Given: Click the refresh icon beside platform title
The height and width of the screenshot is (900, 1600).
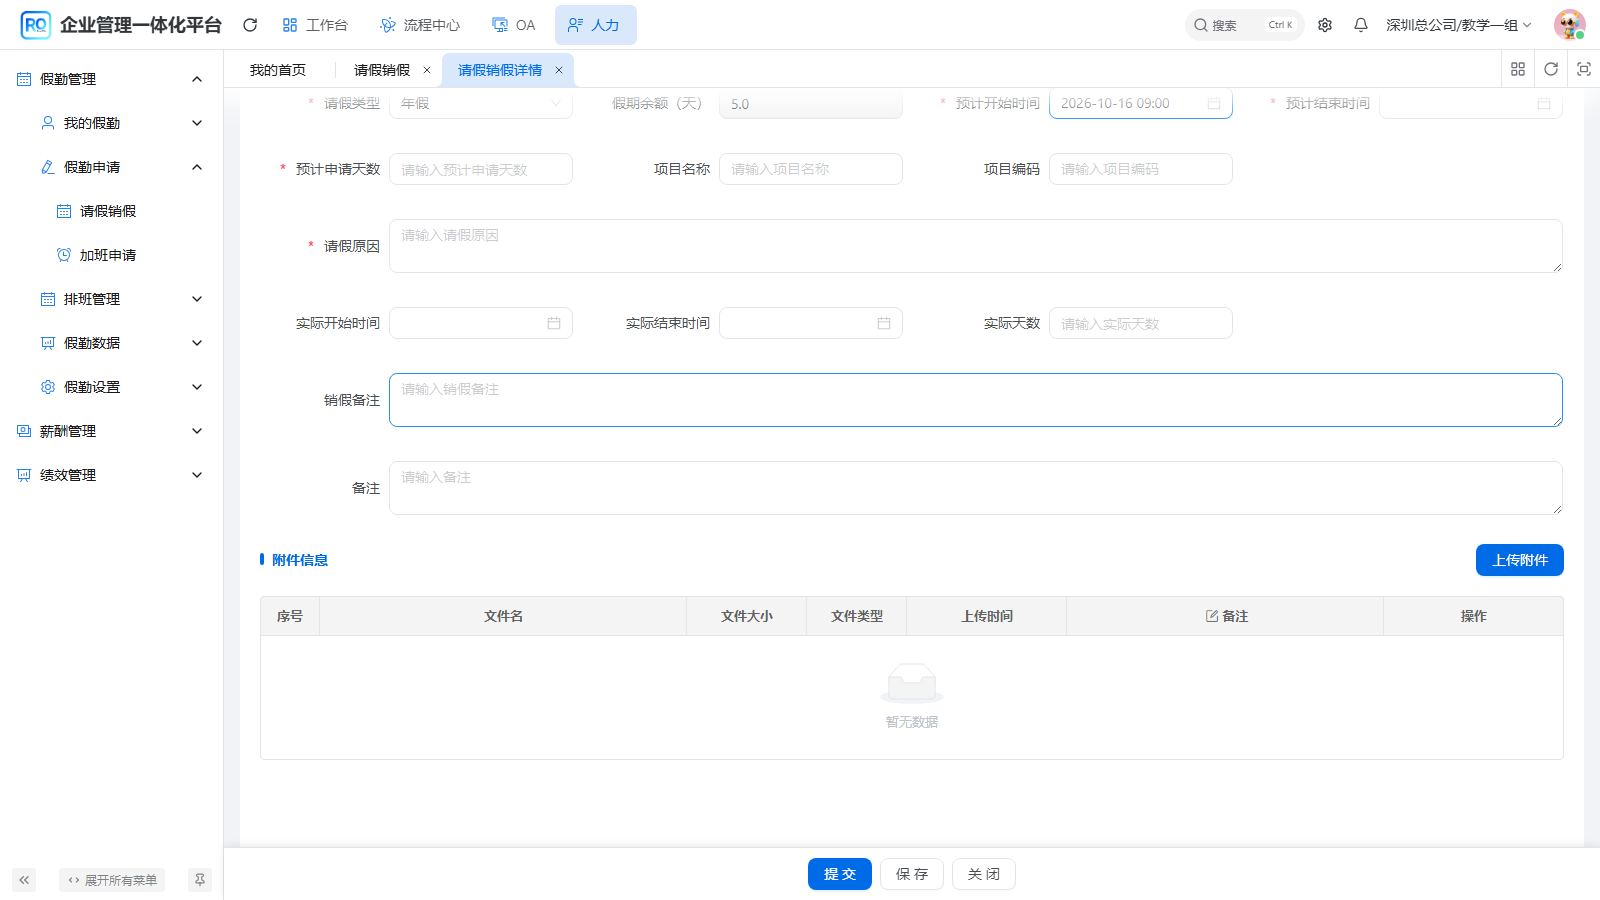Looking at the screenshot, I should (250, 25).
